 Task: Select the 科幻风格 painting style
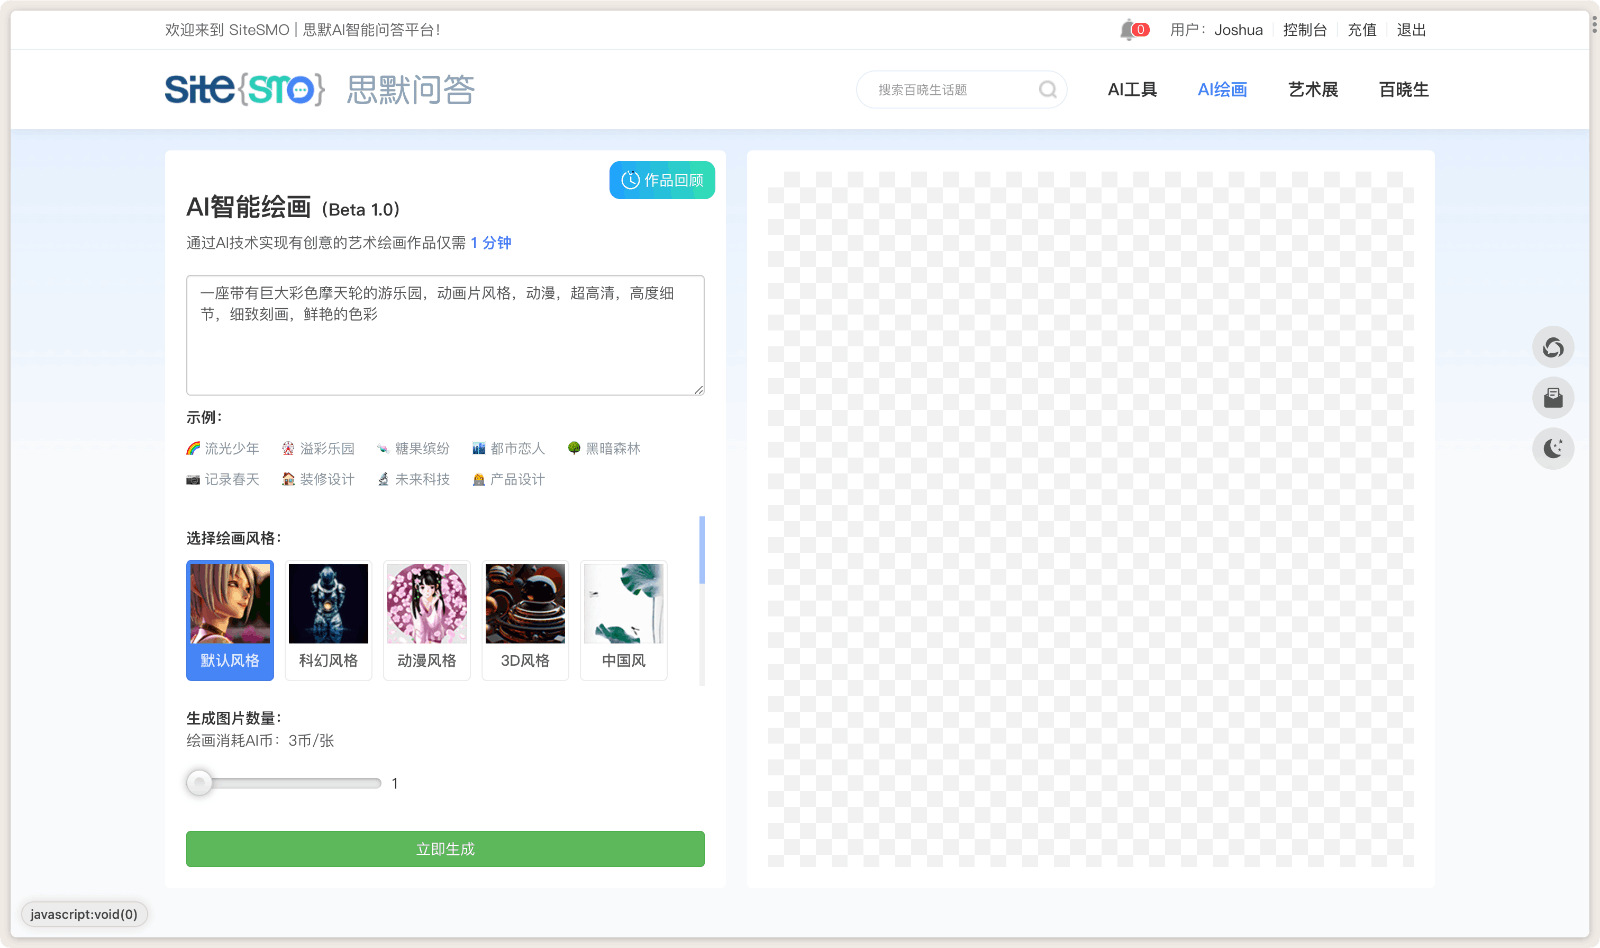tap(328, 620)
